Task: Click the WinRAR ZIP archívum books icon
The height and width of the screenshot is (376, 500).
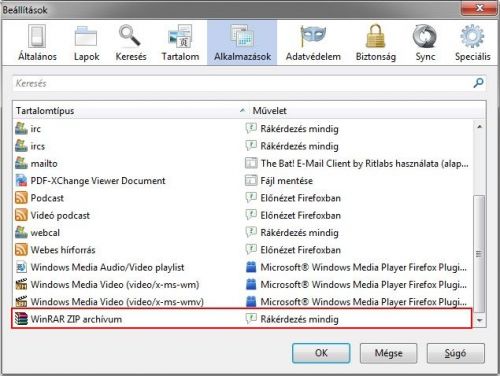Action: [21, 319]
